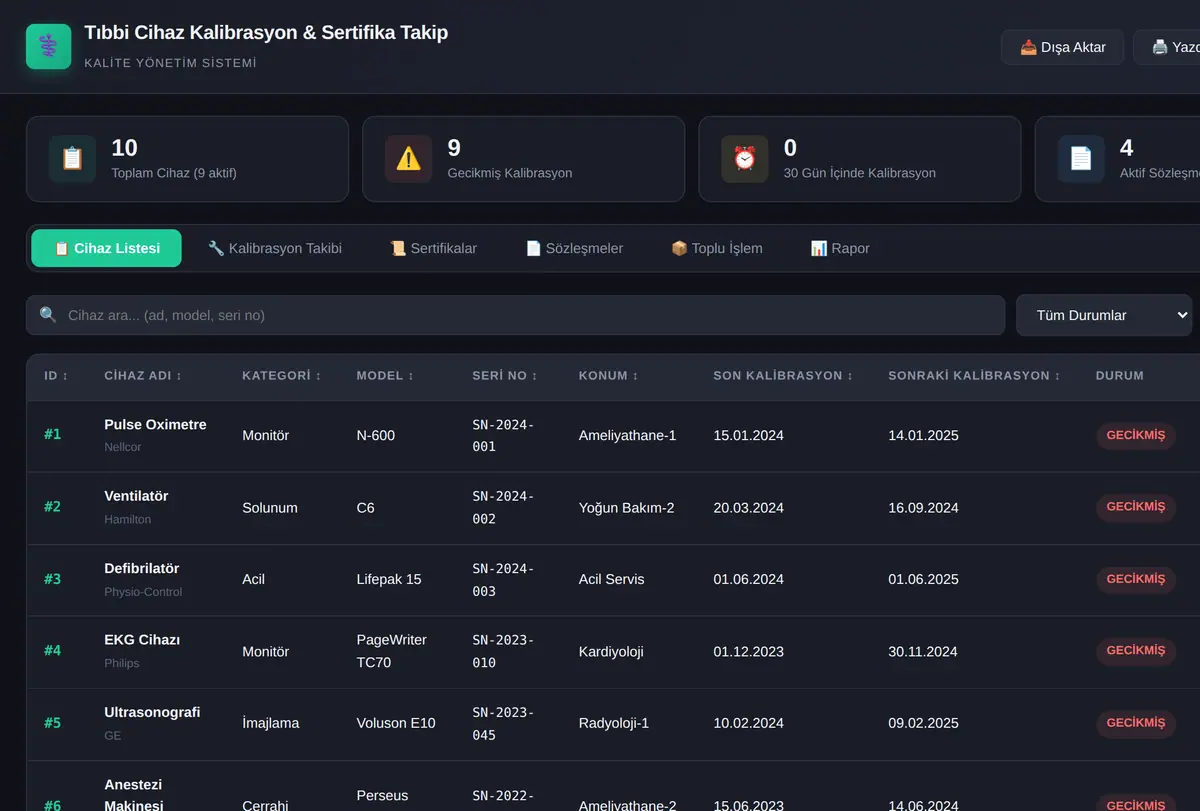This screenshot has width=1200, height=811.
Task: Sort by Seri No column header
Action: 505,376
